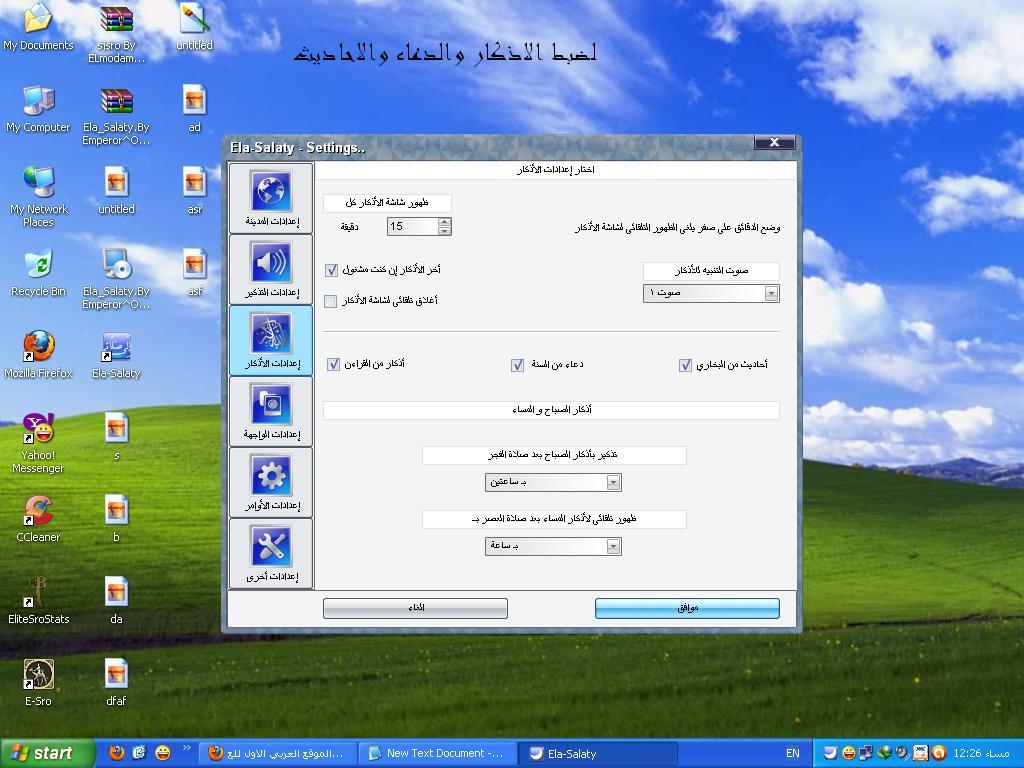Select the E-Sro desktop shortcut
Screen dimensions: 1024x768
tap(38, 683)
